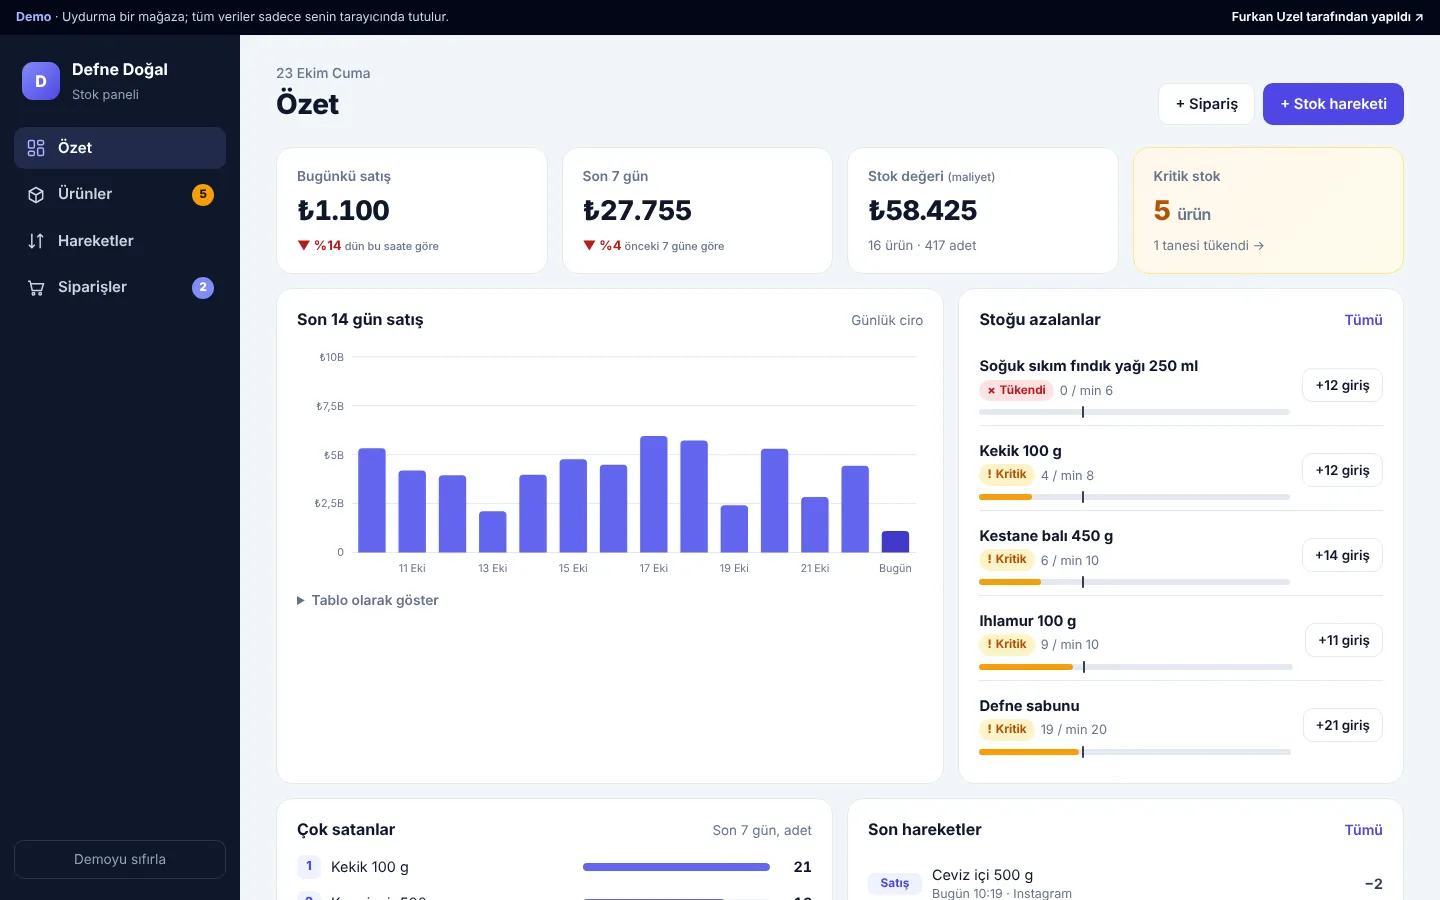The width and height of the screenshot is (1440, 900).
Task: Click the + Sipariş button
Action: 1206,104
